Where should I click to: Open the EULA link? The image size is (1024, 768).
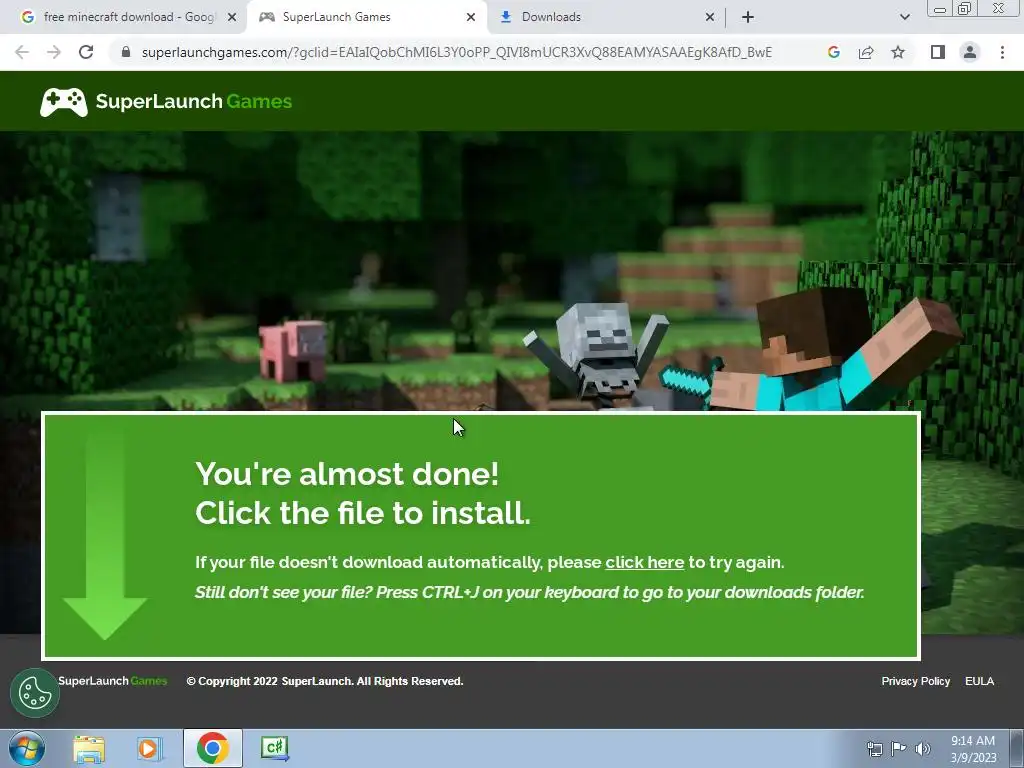coord(980,681)
